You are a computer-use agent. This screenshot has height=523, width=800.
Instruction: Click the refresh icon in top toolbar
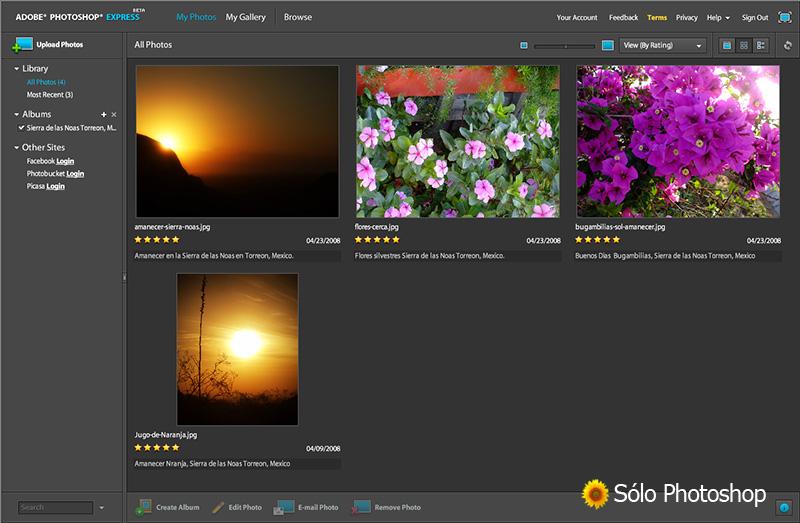pos(788,45)
